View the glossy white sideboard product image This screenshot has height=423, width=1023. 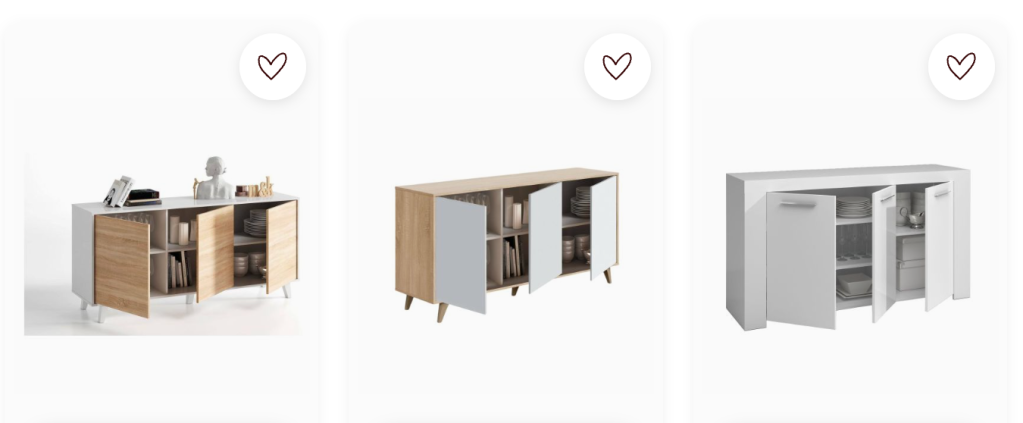tap(848, 247)
